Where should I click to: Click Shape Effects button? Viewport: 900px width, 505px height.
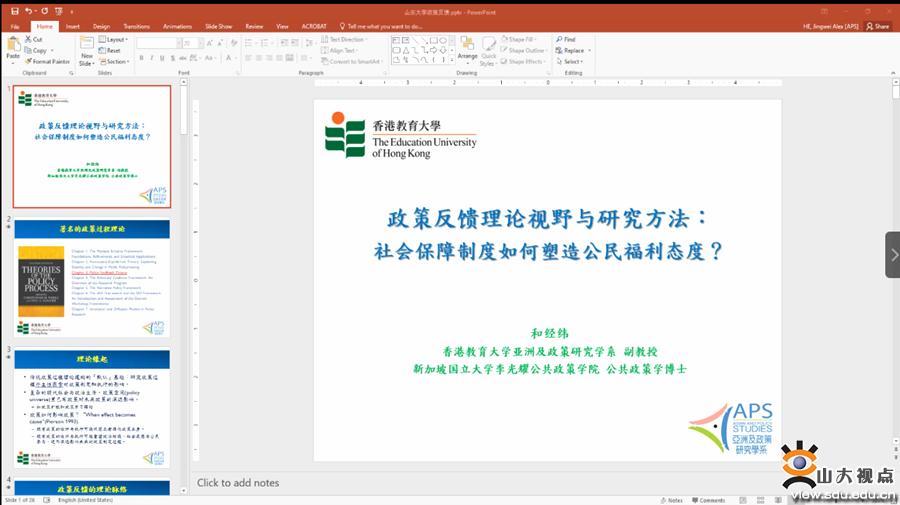point(522,61)
